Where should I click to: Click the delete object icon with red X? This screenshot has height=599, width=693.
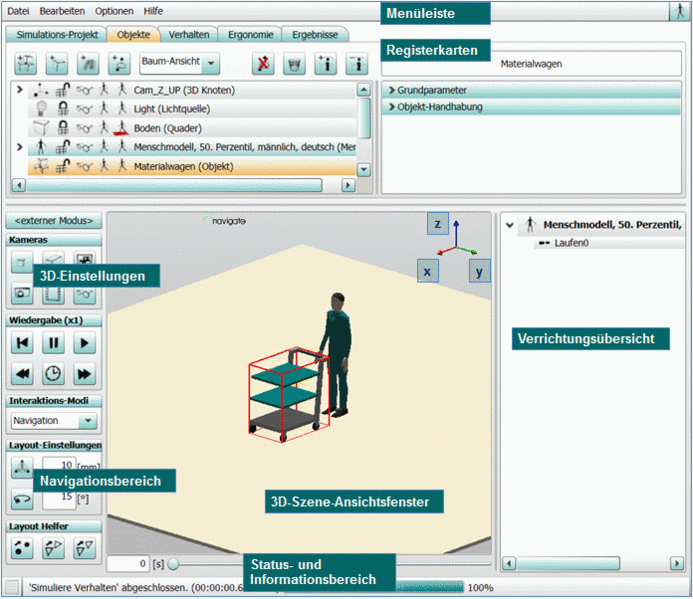click(x=264, y=64)
